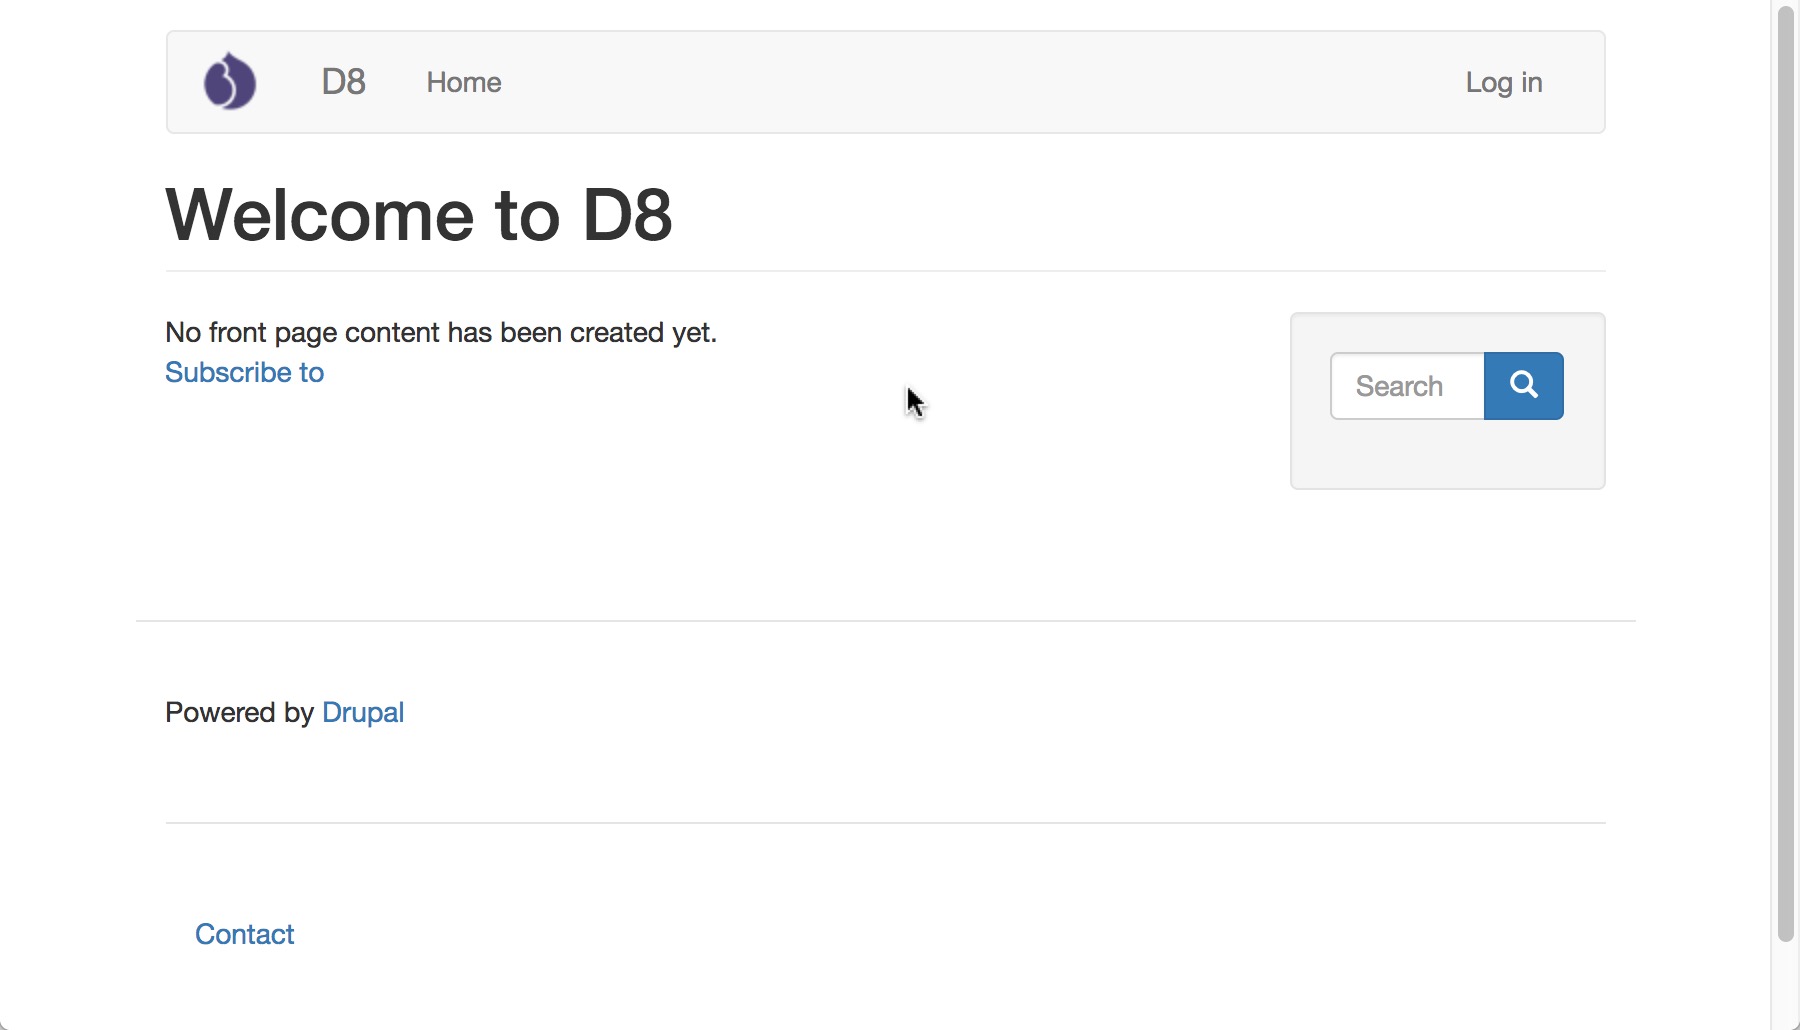Click the D8 site name
Image resolution: width=1800 pixels, height=1030 pixels.
pyautogui.click(x=343, y=82)
